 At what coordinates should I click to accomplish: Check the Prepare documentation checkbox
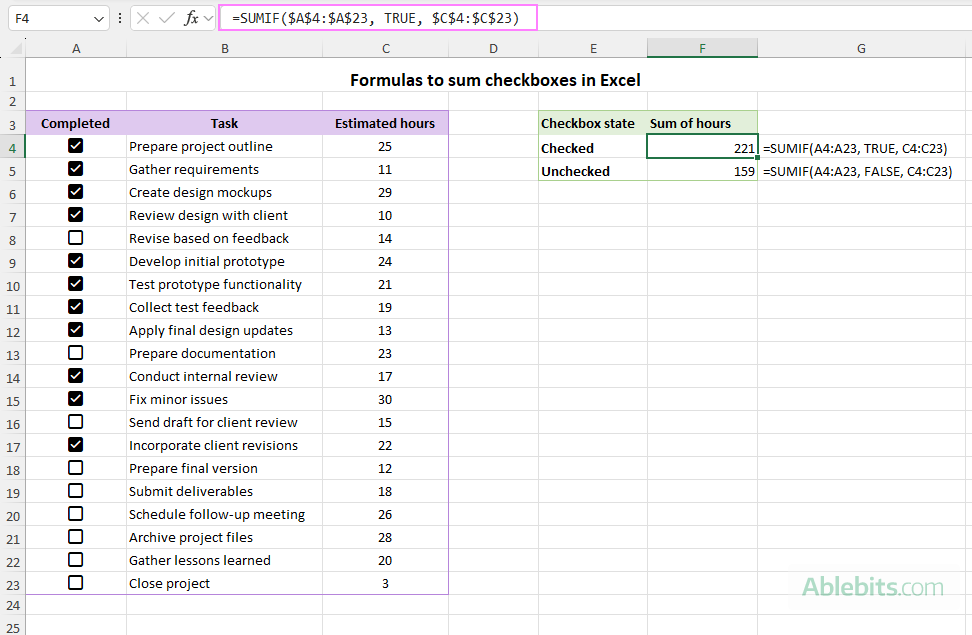click(75, 352)
